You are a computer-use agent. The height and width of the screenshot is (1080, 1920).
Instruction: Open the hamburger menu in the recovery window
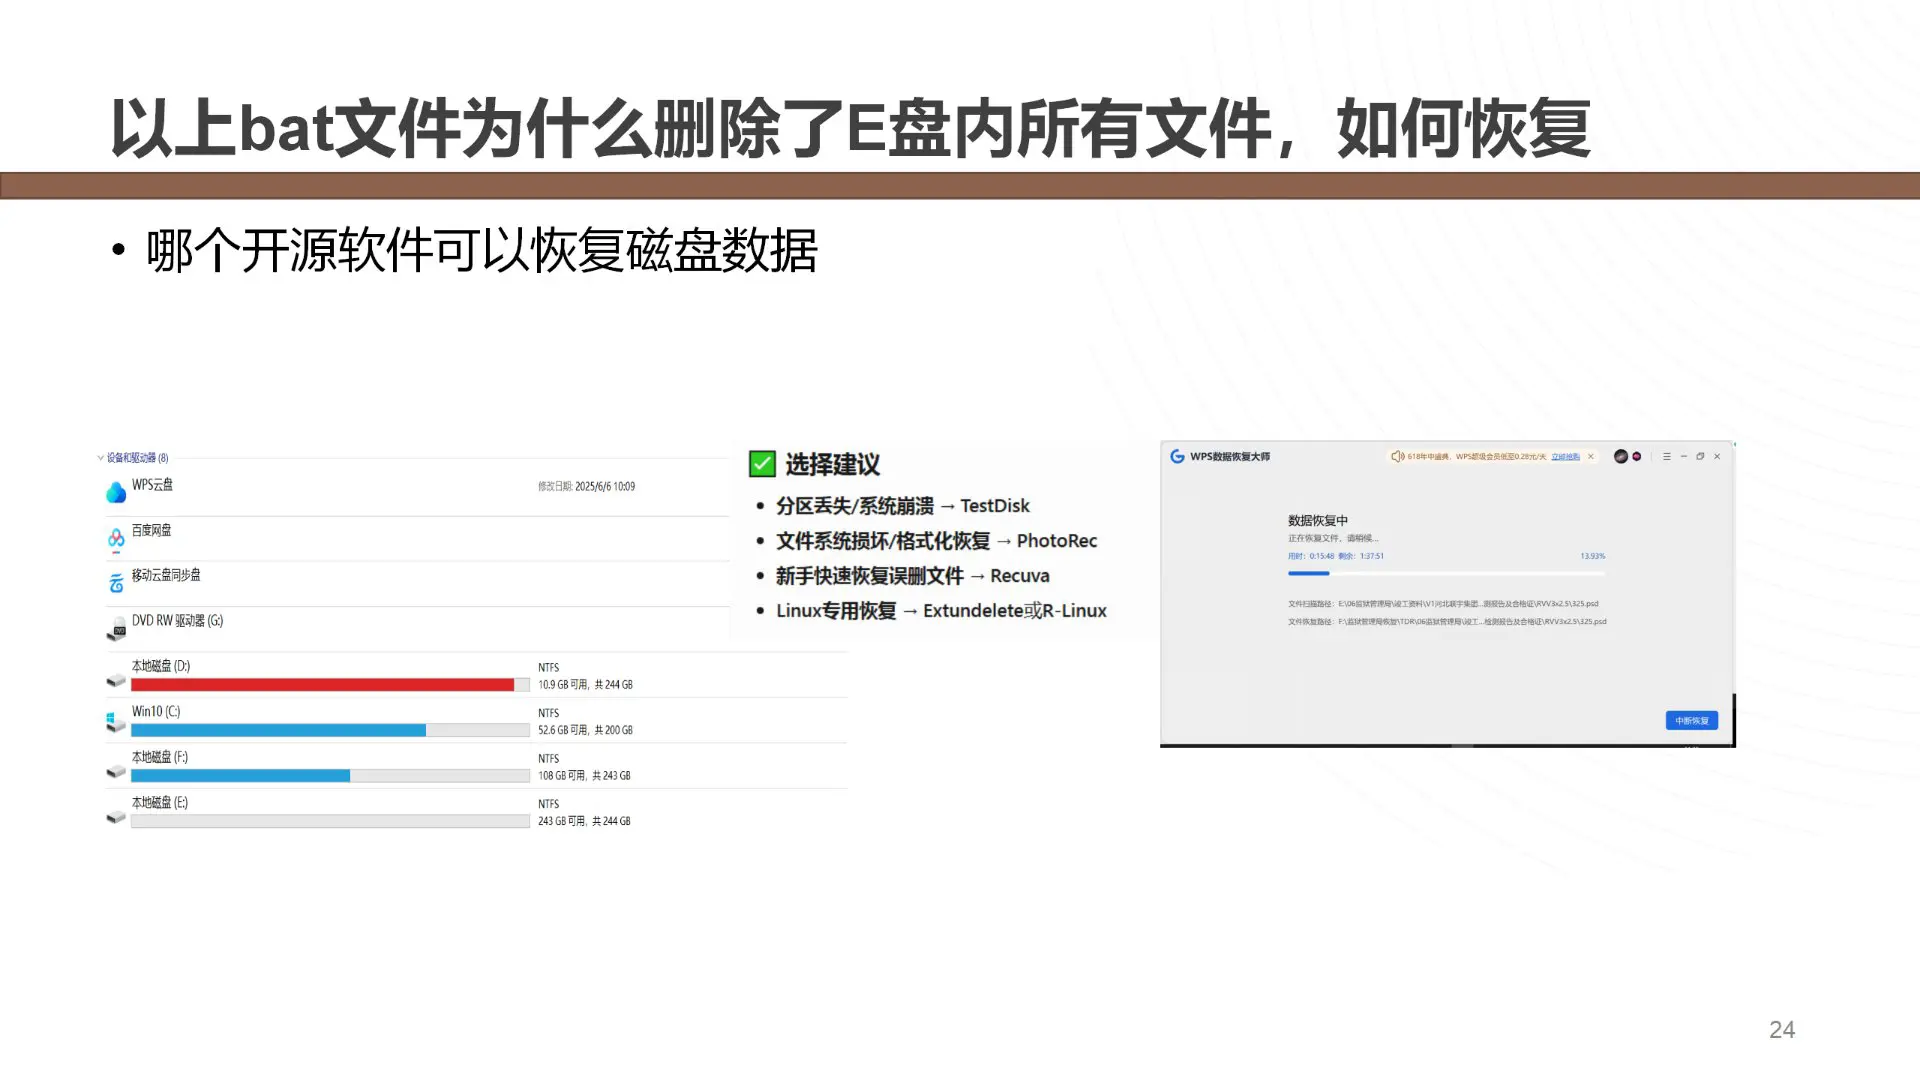(1666, 456)
